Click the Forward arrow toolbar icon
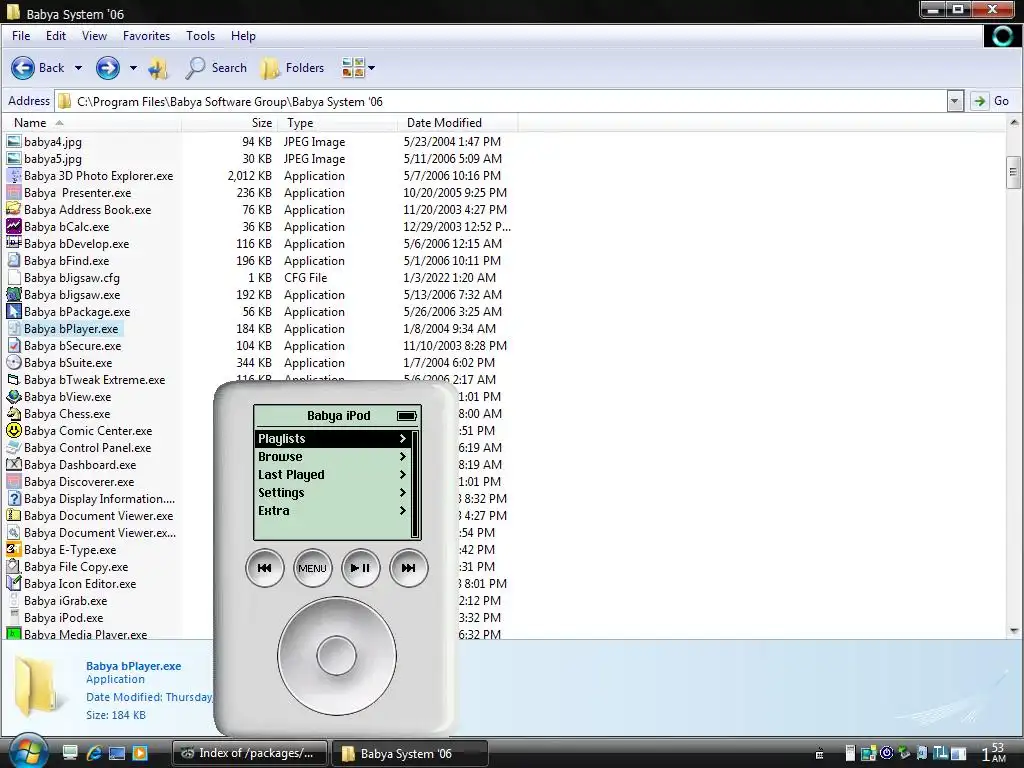The image size is (1024, 768). point(108,68)
